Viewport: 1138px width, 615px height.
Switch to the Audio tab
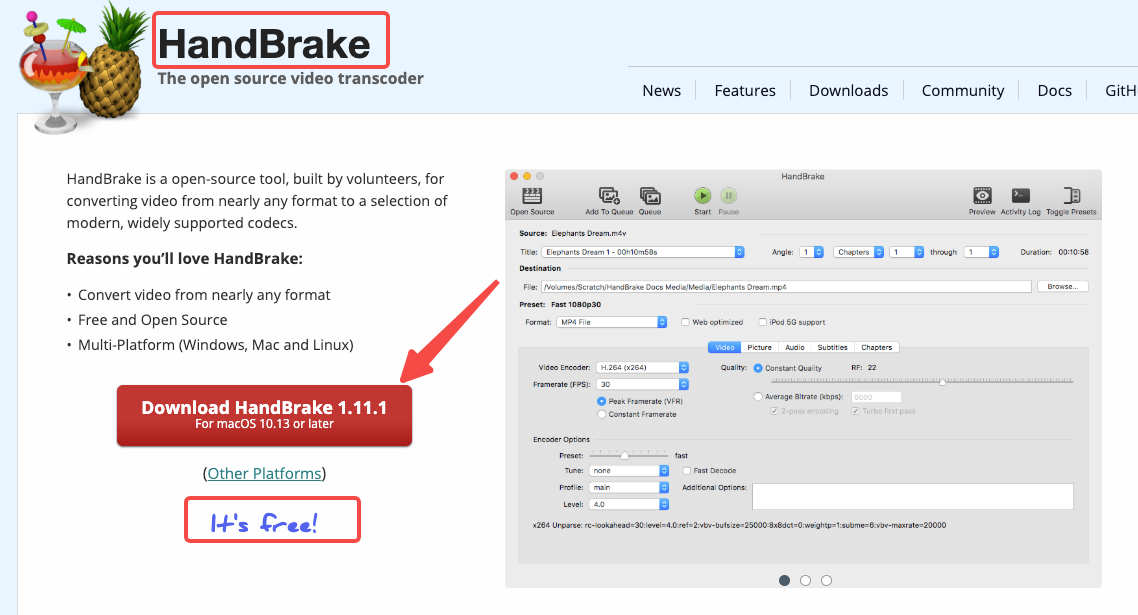pos(795,347)
